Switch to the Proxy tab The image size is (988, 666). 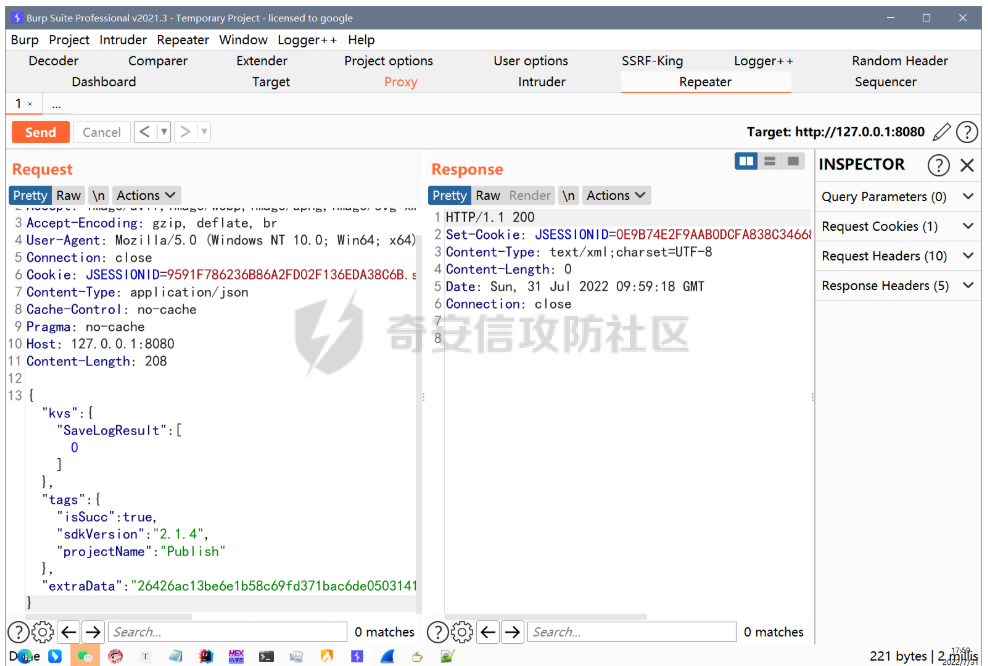401,82
